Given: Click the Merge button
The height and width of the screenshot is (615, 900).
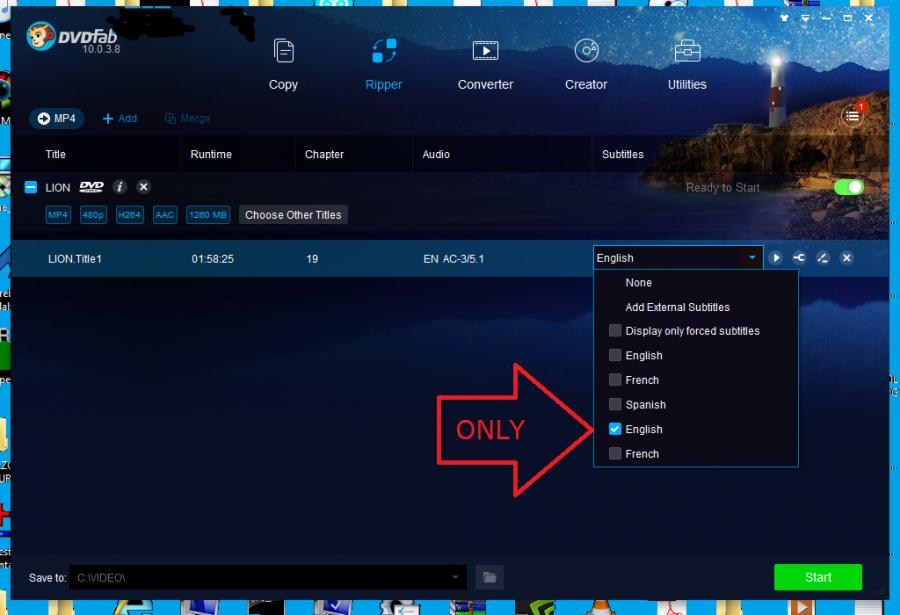Looking at the screenshot, I should point(188,118).
